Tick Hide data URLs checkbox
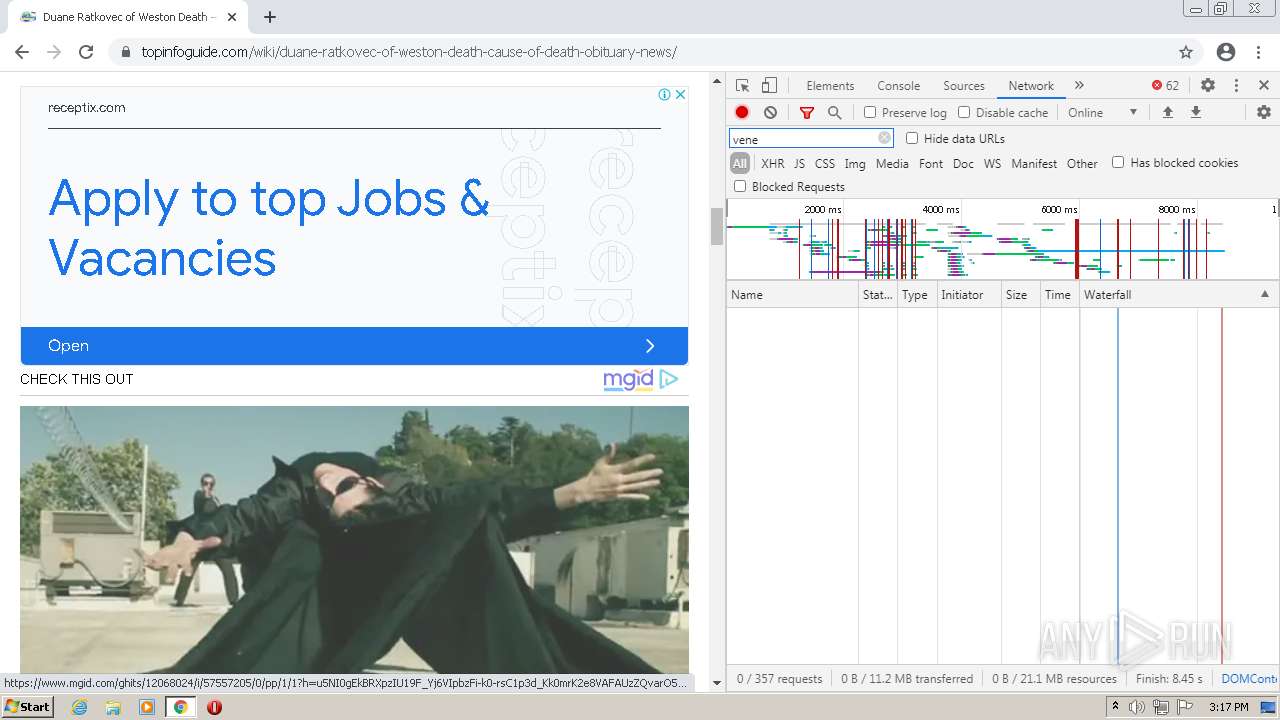 [912, 139]
